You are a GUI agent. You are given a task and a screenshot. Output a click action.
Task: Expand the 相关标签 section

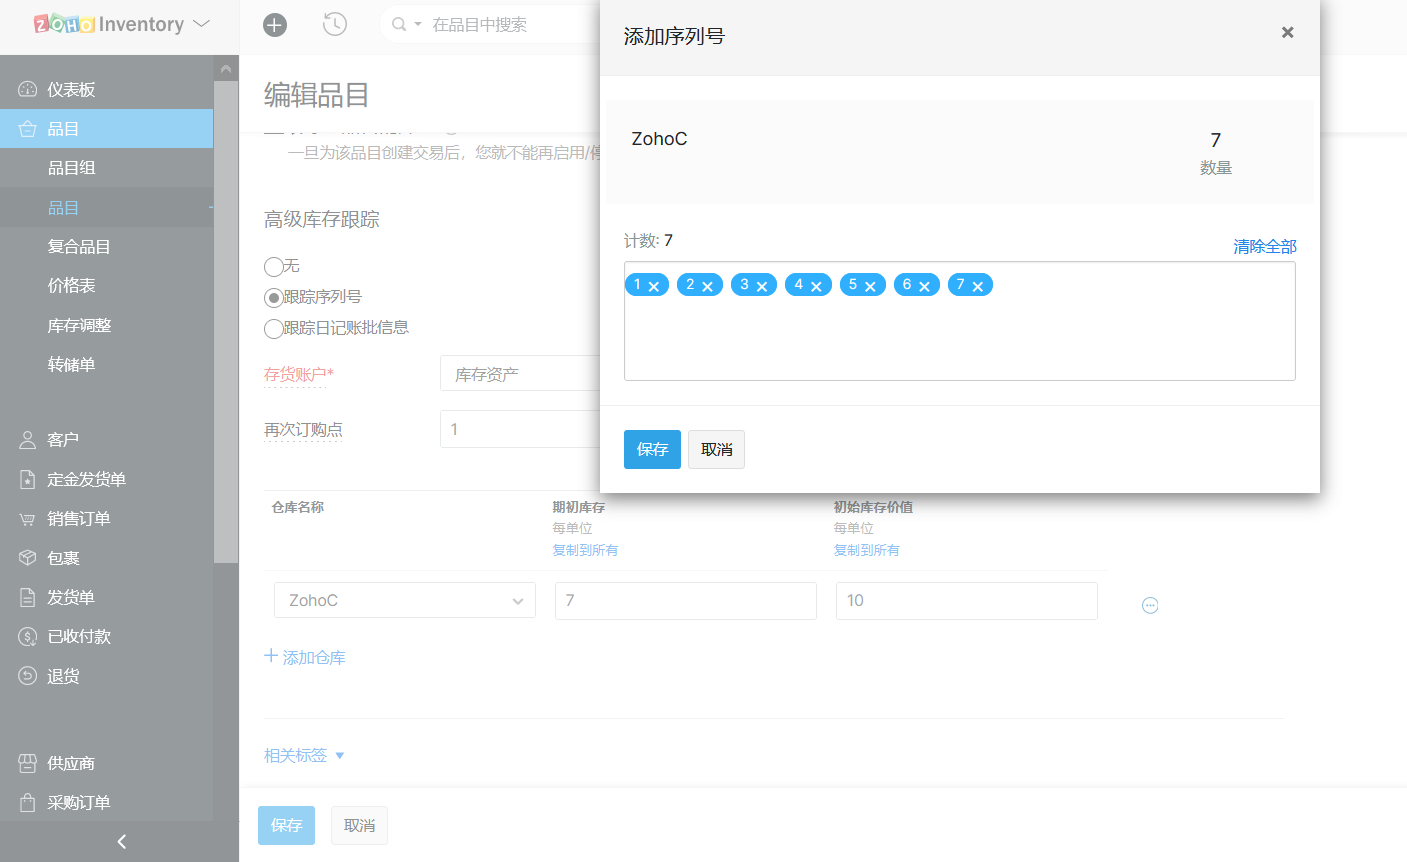(304, 755)
